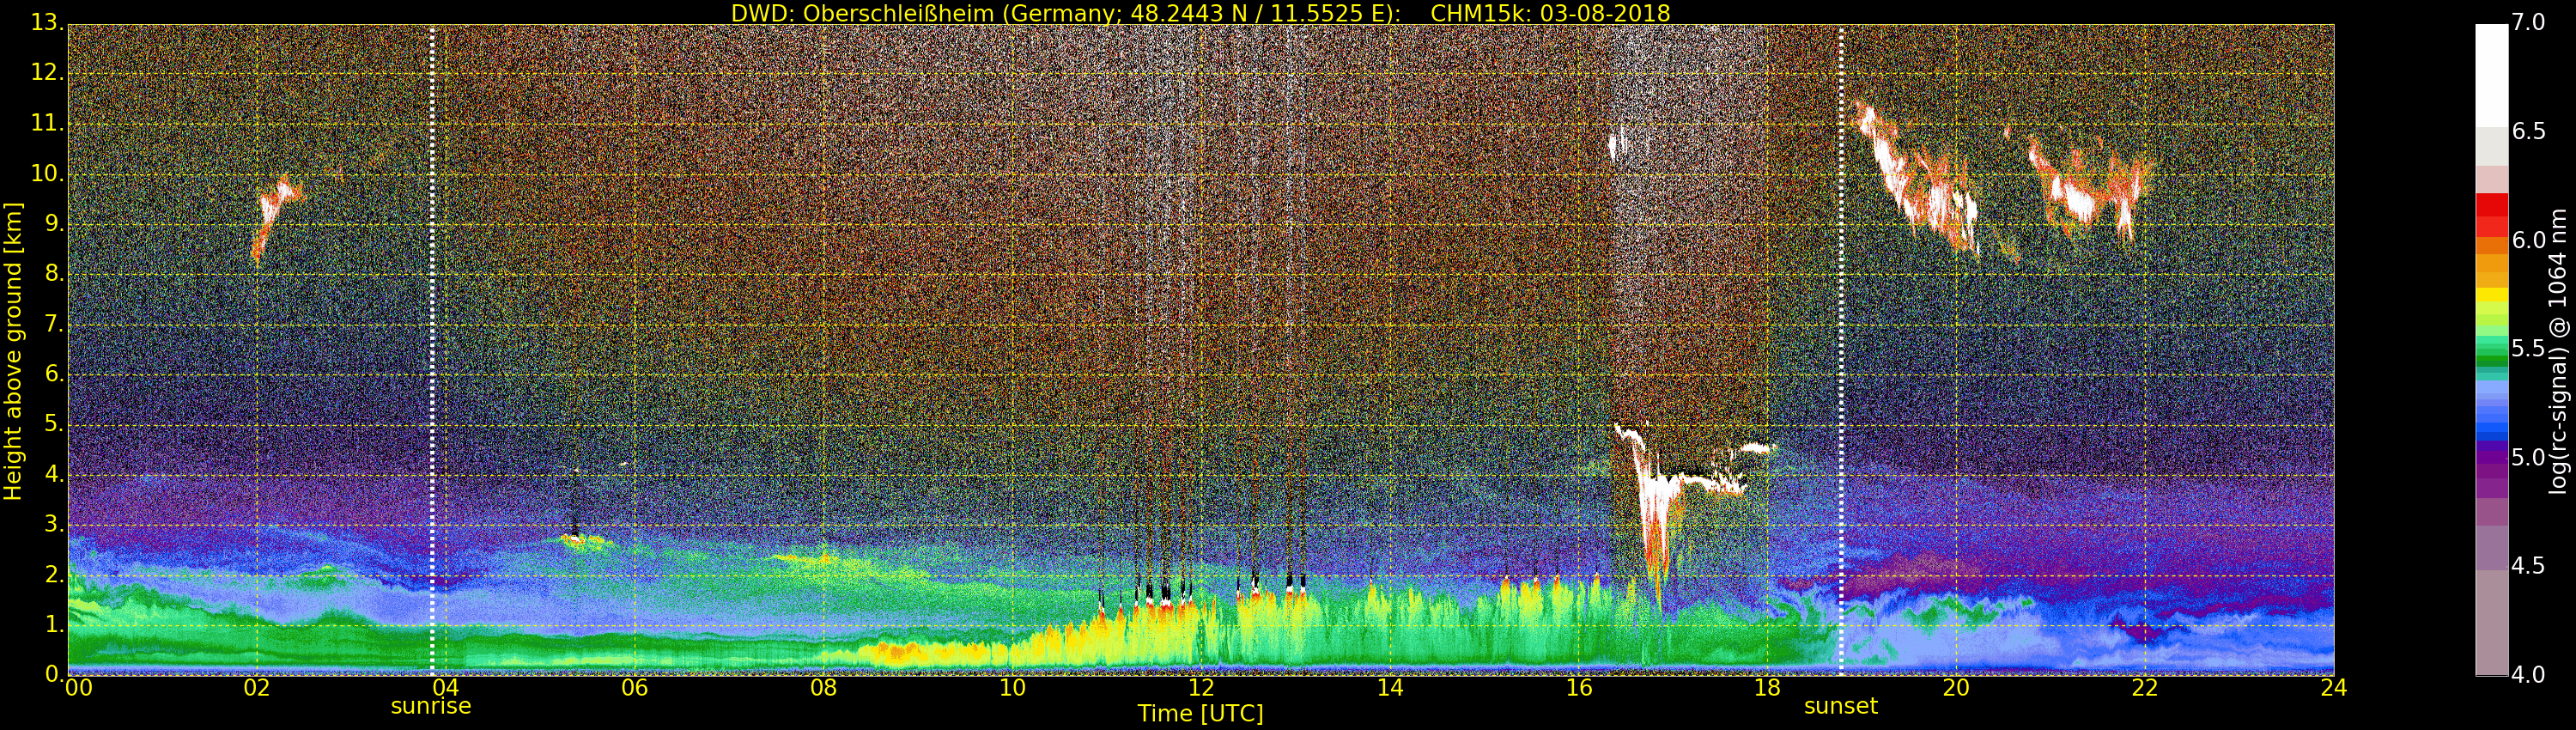Screen dimensions: 2576x730
Task: Click the purple segment of the colorbar
Action: click(2491, 470)
